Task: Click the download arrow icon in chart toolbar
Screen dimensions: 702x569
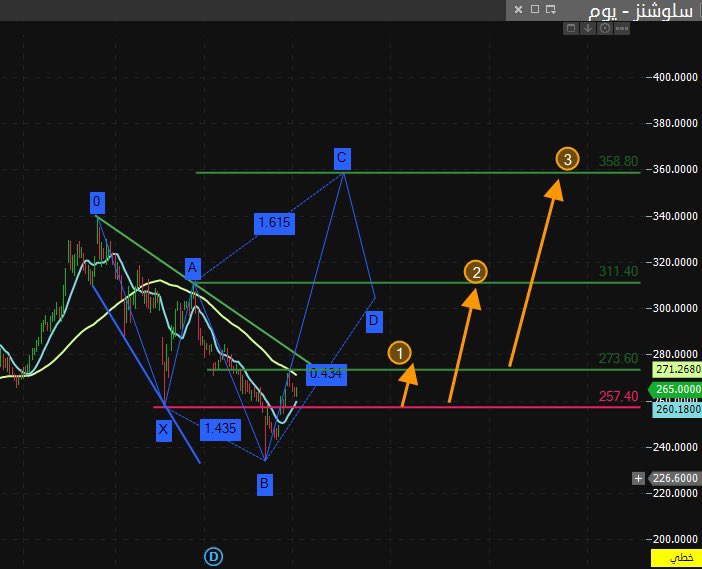Action: point(588,29)
